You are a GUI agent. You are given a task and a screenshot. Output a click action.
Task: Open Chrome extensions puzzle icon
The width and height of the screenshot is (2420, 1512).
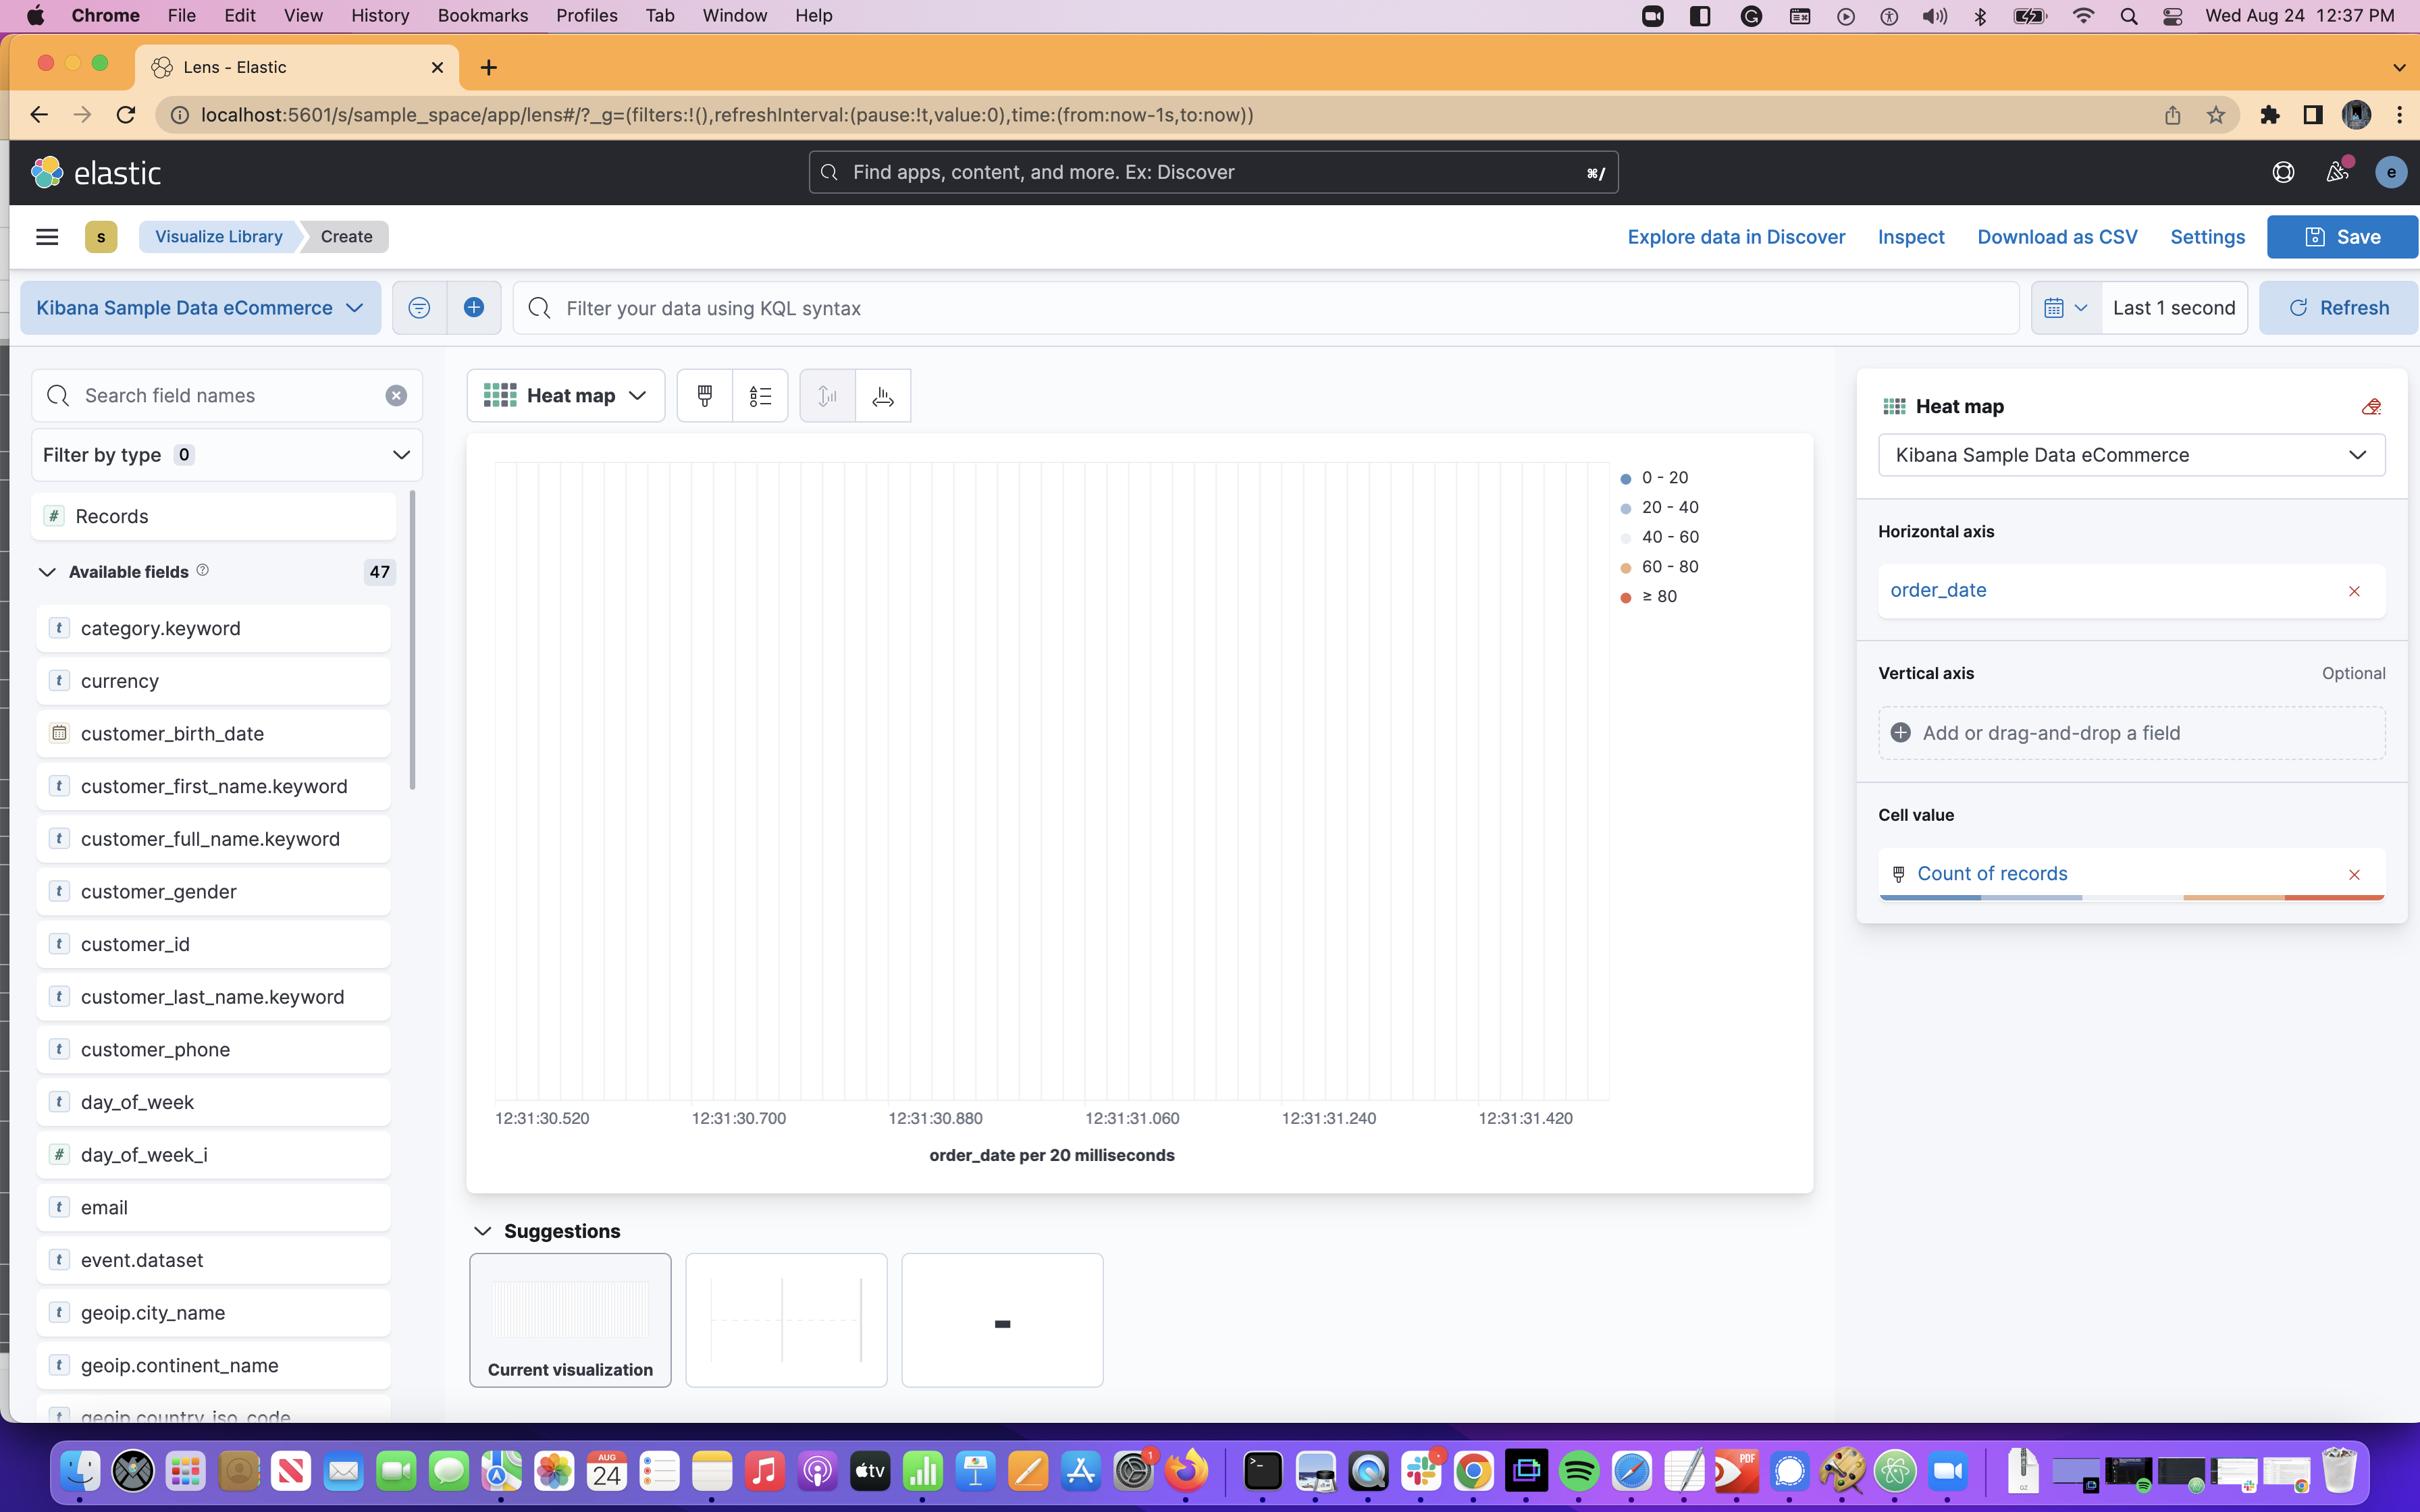point(2270,115)
